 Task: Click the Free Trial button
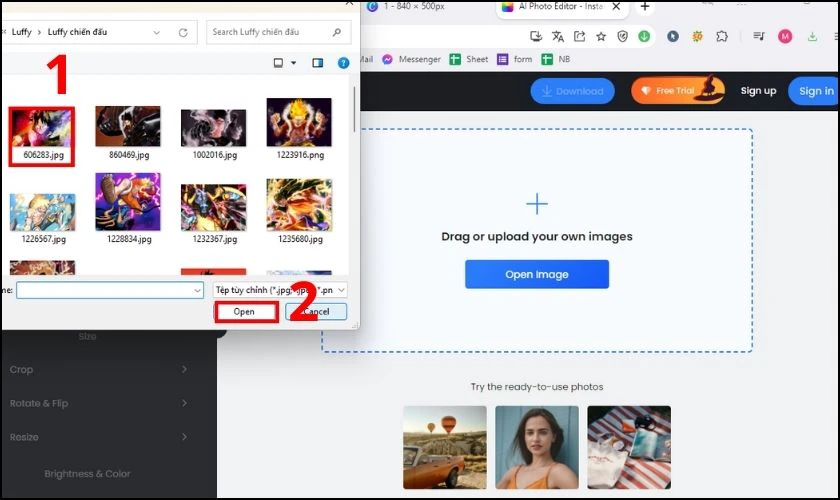(678, 91)
